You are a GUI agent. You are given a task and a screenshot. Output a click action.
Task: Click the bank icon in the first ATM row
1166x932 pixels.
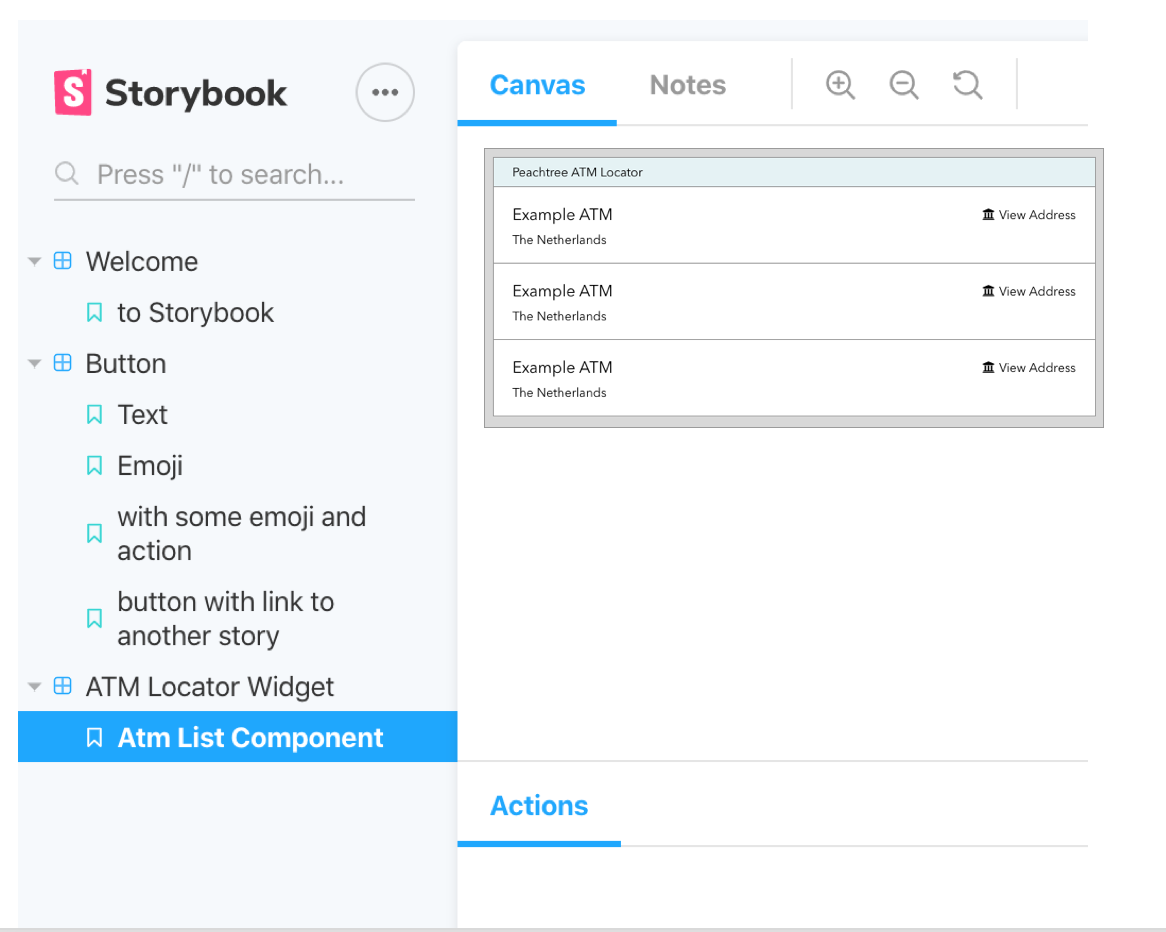[986, 214]
